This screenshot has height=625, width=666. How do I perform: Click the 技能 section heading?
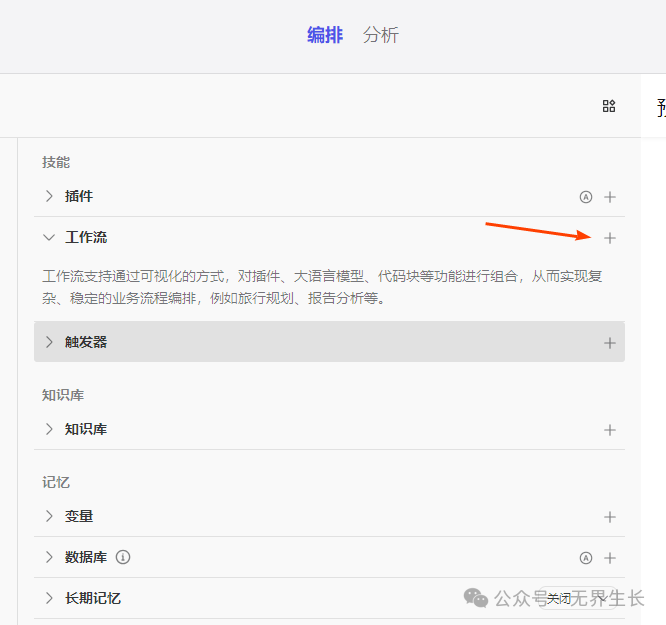coord(56,162)
